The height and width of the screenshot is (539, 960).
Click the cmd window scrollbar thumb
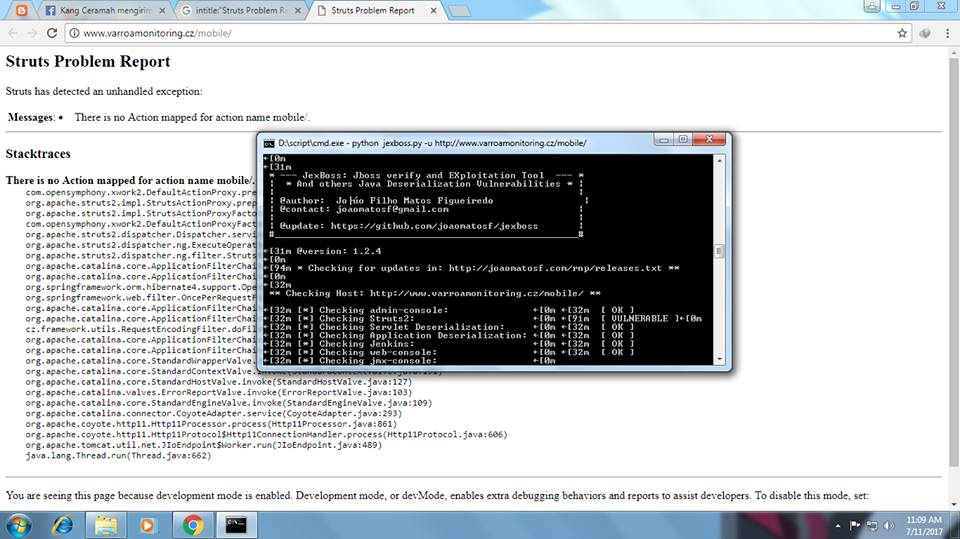[x=719, y=251]
